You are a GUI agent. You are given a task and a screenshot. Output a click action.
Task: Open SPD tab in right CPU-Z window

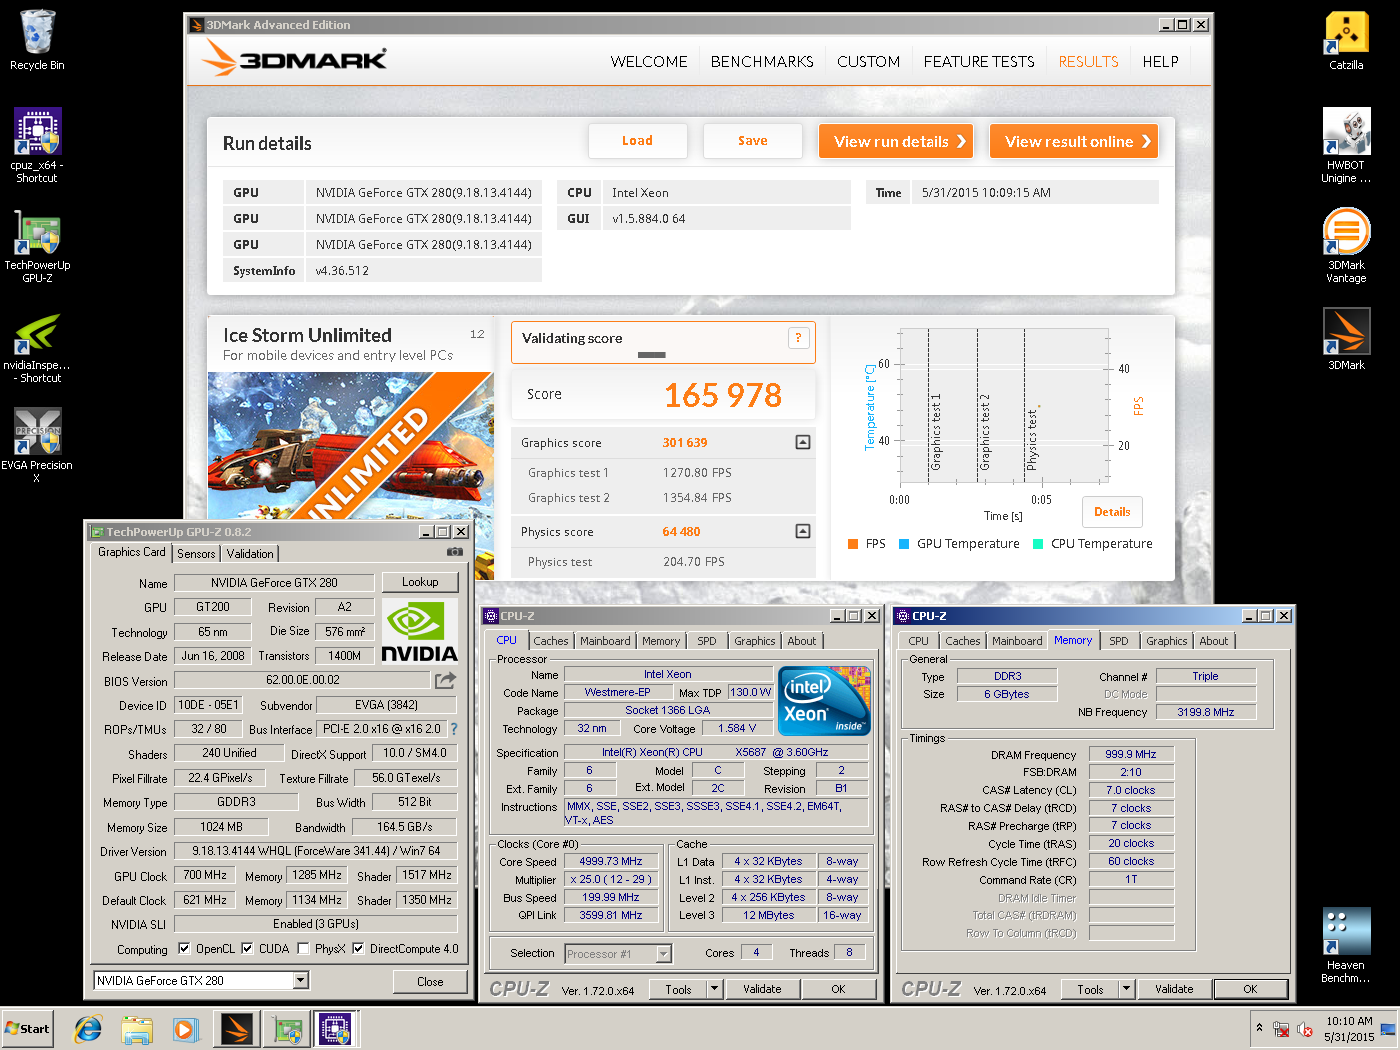[x=1119, y=641]
